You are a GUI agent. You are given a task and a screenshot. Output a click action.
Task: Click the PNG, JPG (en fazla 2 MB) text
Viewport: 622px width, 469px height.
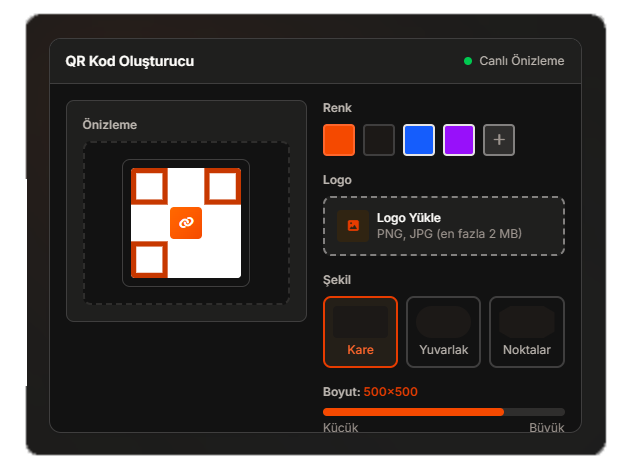pyautogui.click(x=449, y=234)
